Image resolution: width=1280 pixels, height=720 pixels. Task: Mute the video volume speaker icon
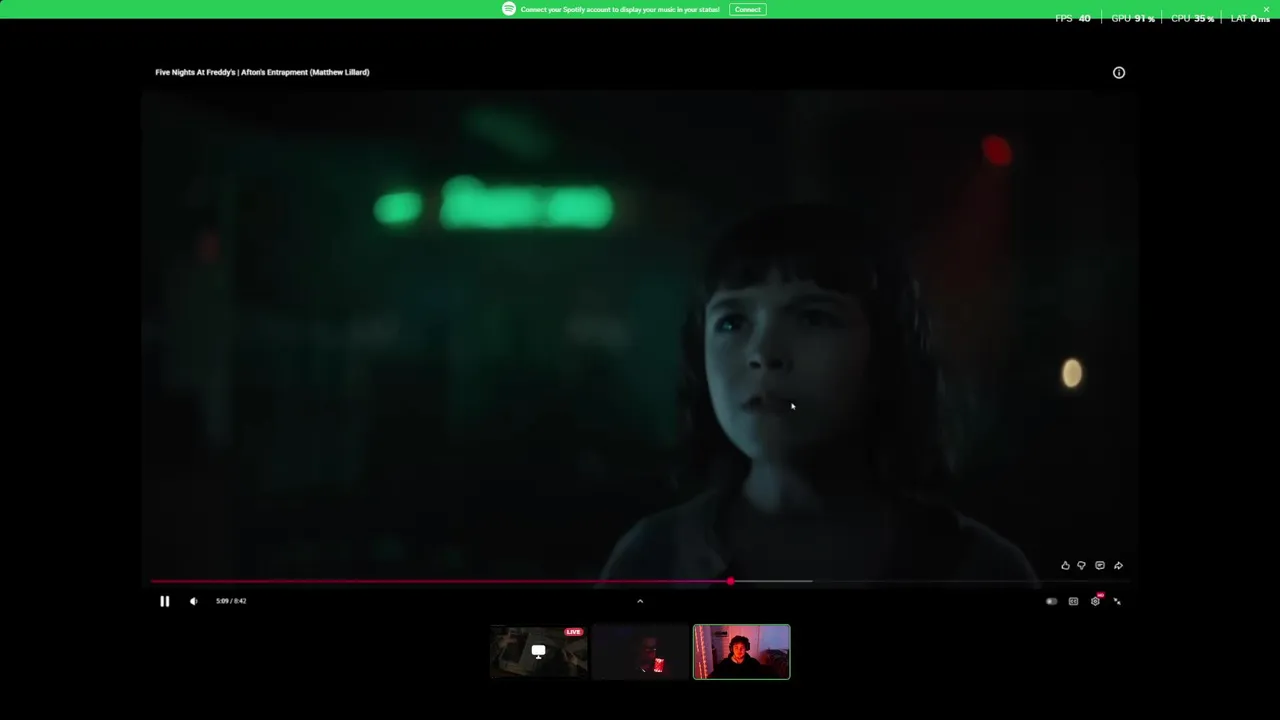(193, 601)
